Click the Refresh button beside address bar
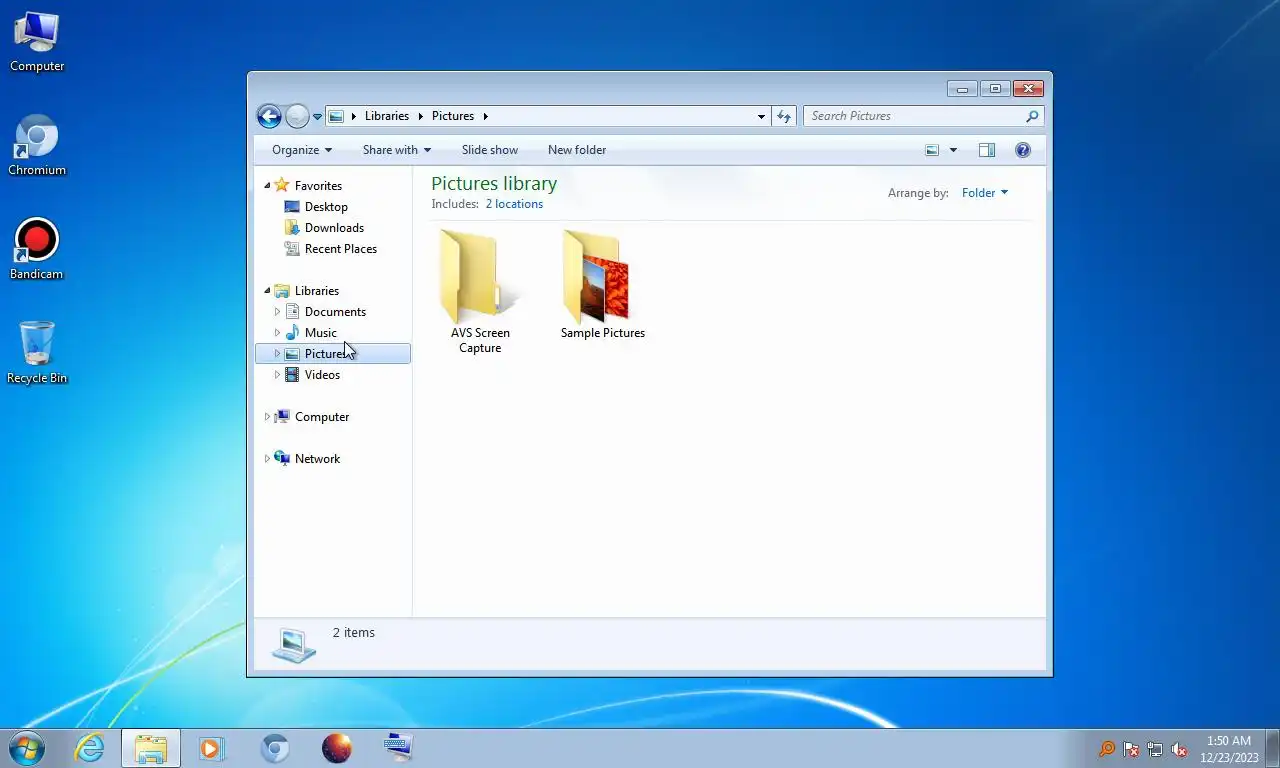 784,116
